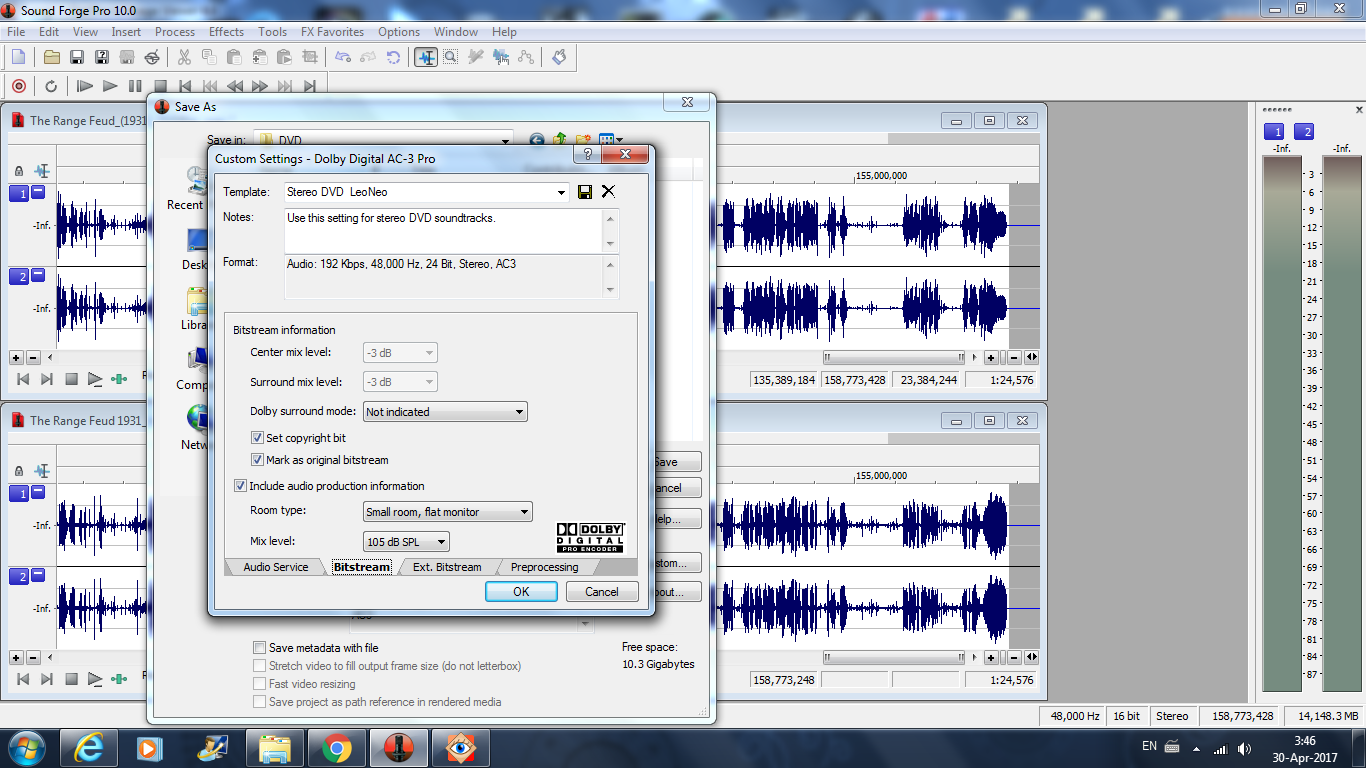Click Create New Folder icon in Save As
The height and width of the screenshot is (768, 1366).
(582, 141)
